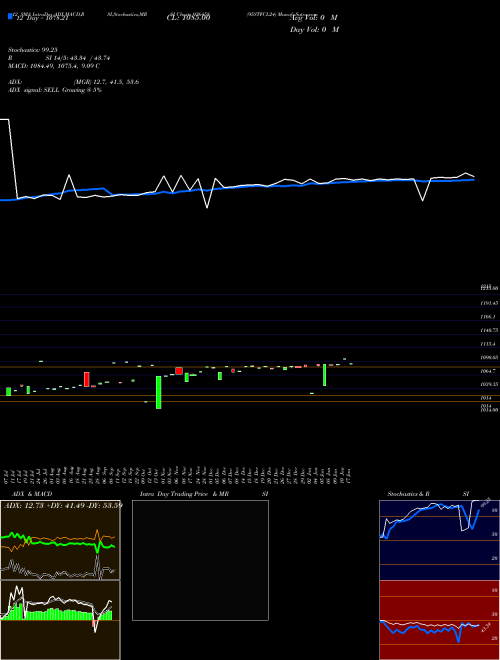Viewport: 500px width, 660px height.
Task: Click the large red candlestick above '21 Aug'
Action: coord(87,379)
